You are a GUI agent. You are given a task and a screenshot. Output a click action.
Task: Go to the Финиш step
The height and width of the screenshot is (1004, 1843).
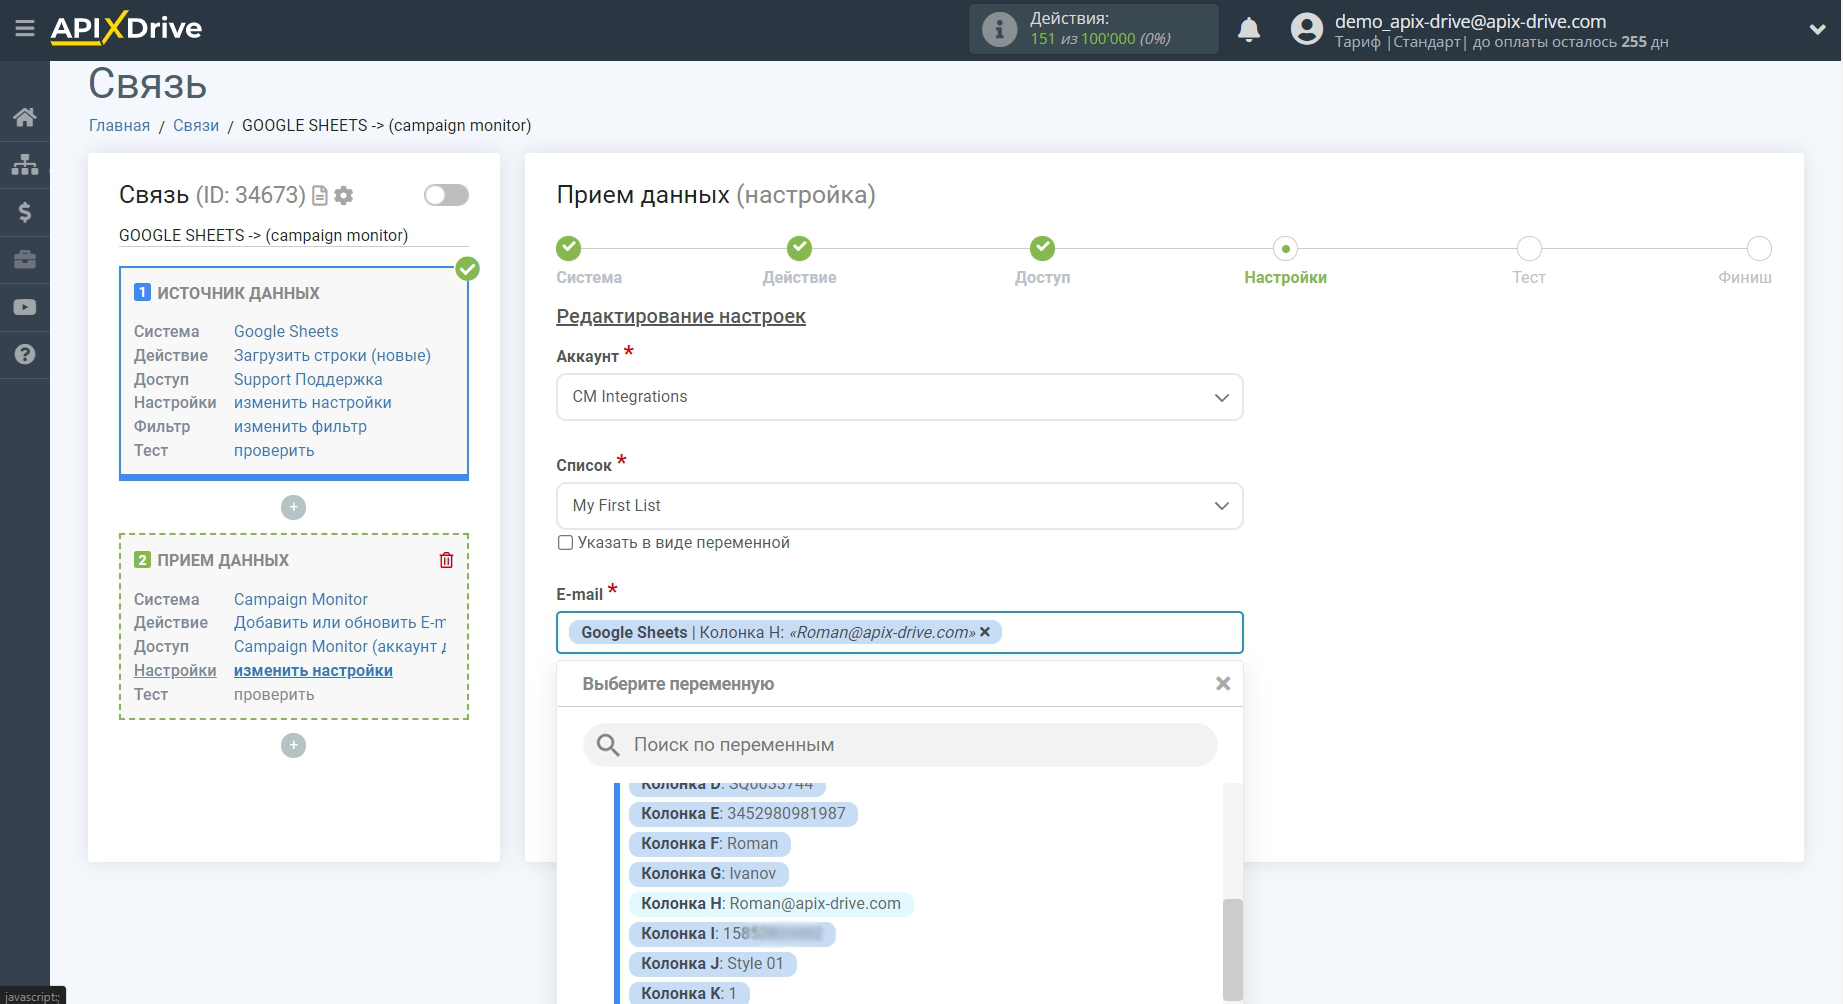click(x=1759, y=248)
